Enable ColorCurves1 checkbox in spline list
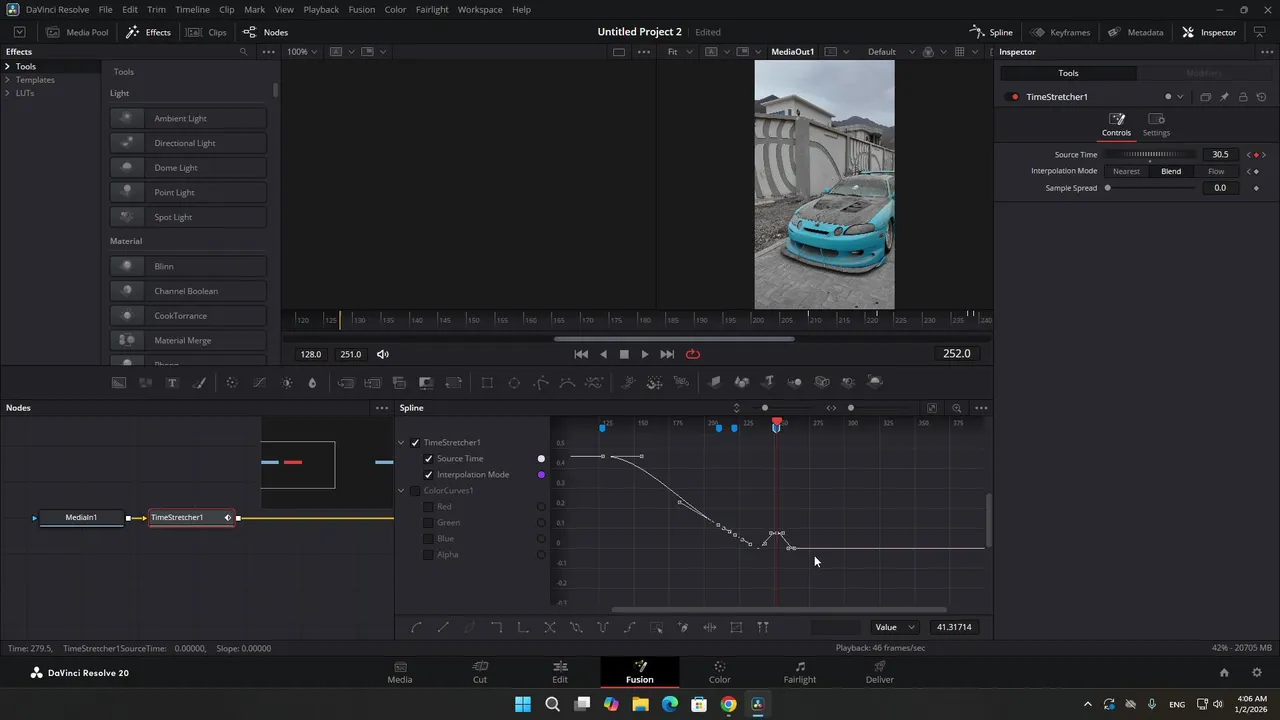The height and width of the screenshot is (720, 1280). coord(415,491)
